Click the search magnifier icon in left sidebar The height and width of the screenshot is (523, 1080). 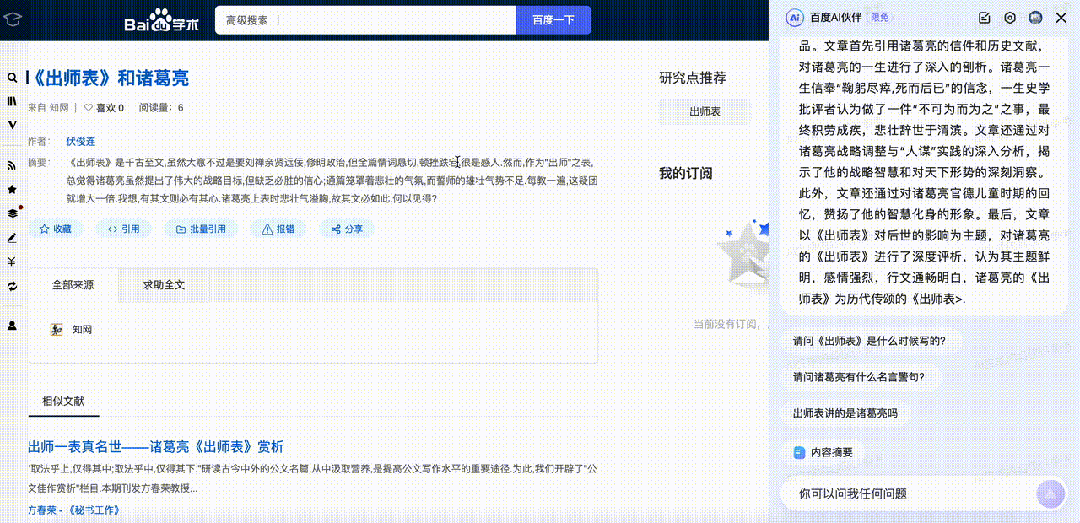click(x=12, y=78)
